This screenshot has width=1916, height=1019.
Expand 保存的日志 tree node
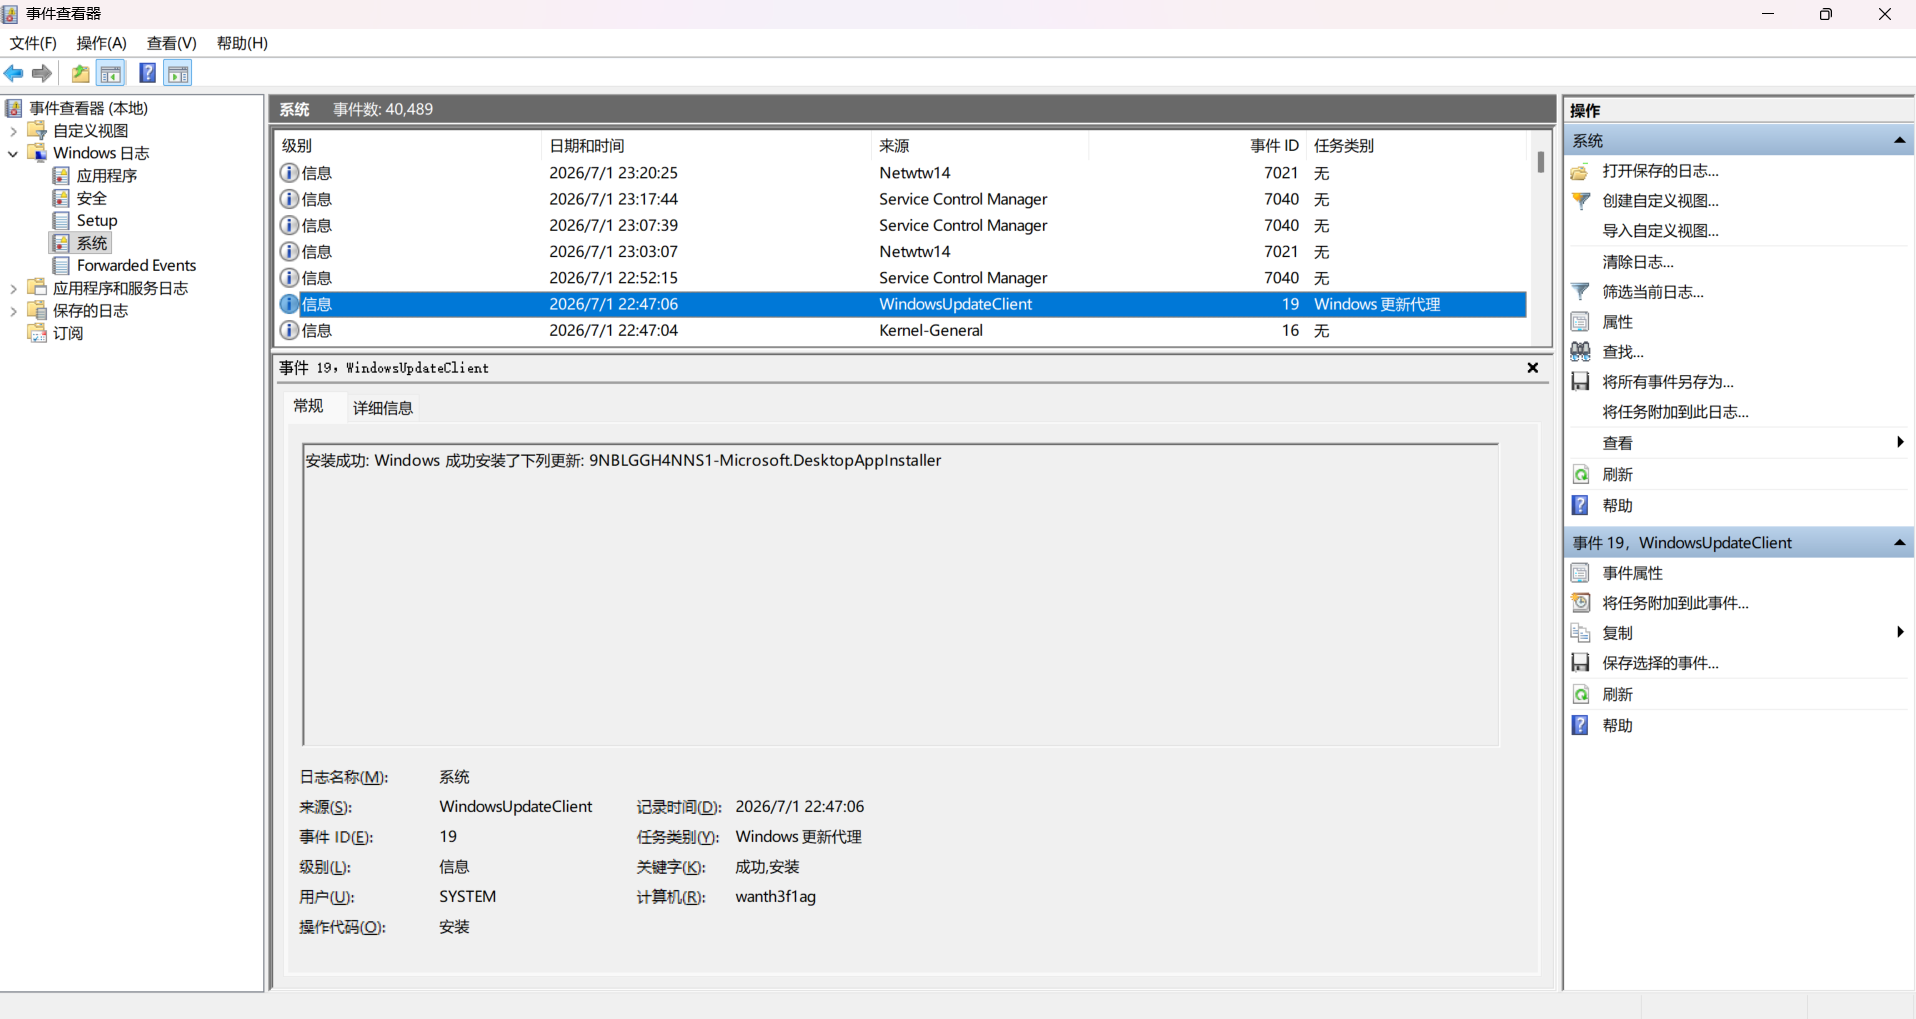tap(13, 311)
